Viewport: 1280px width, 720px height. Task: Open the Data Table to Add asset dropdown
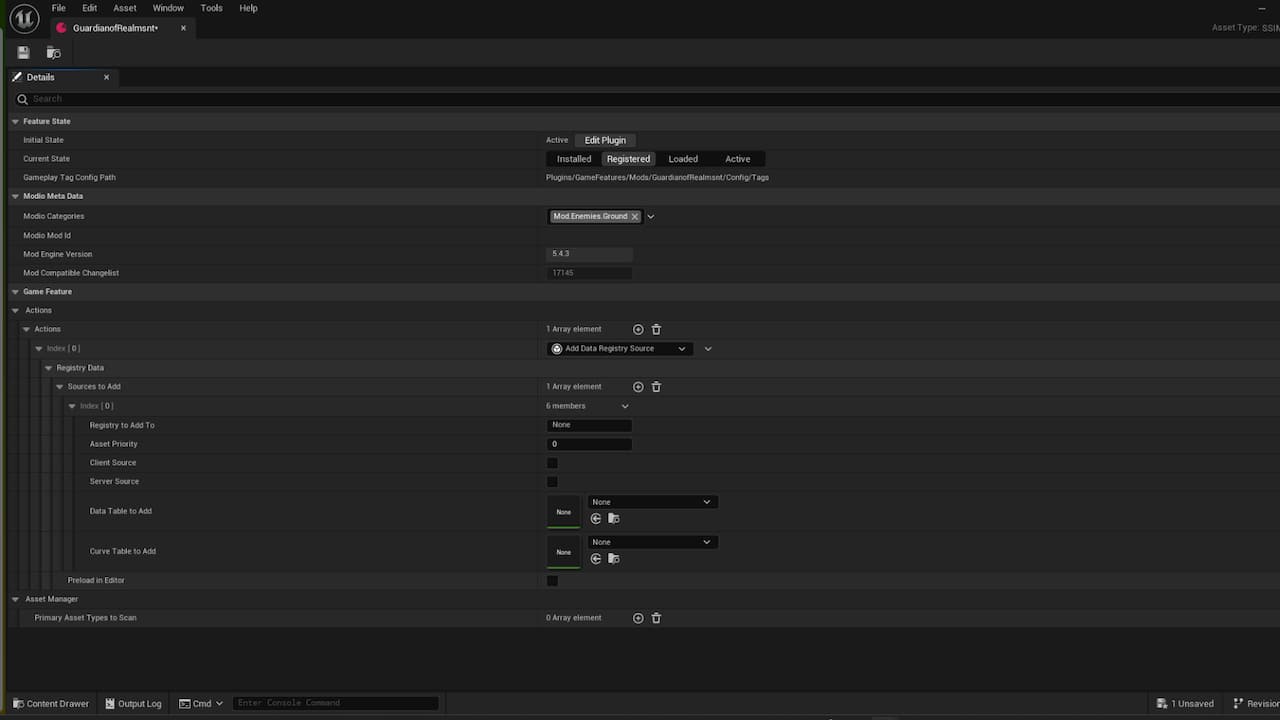(651, 502)
